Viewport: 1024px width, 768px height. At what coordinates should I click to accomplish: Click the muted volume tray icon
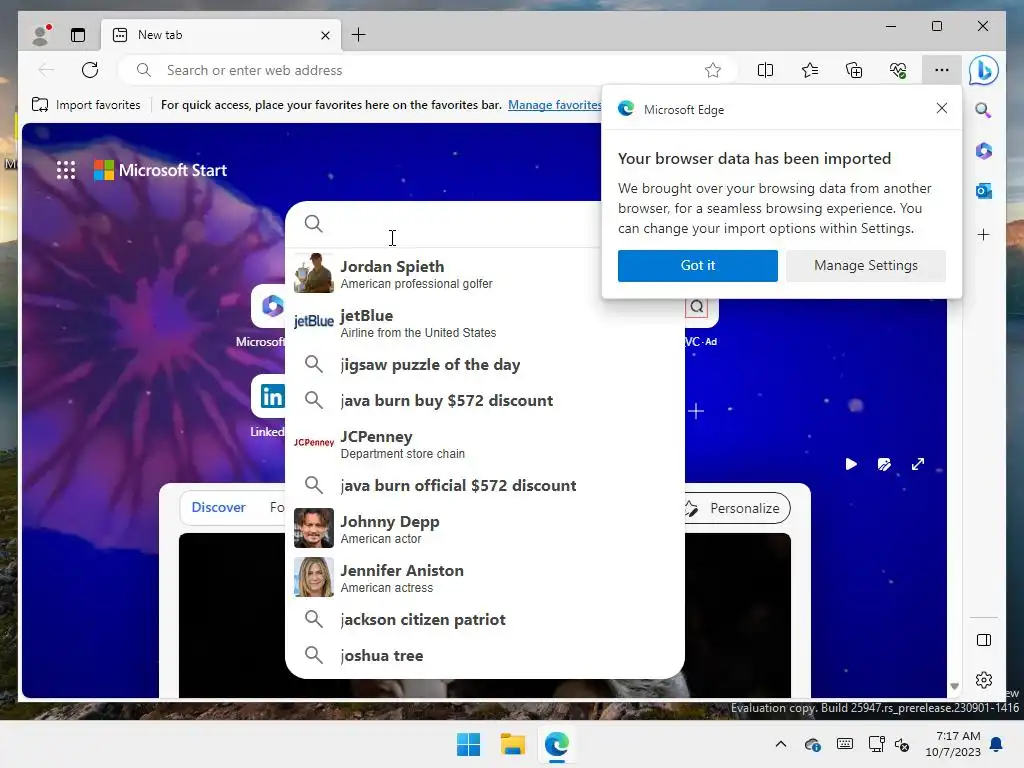(903, 744)
